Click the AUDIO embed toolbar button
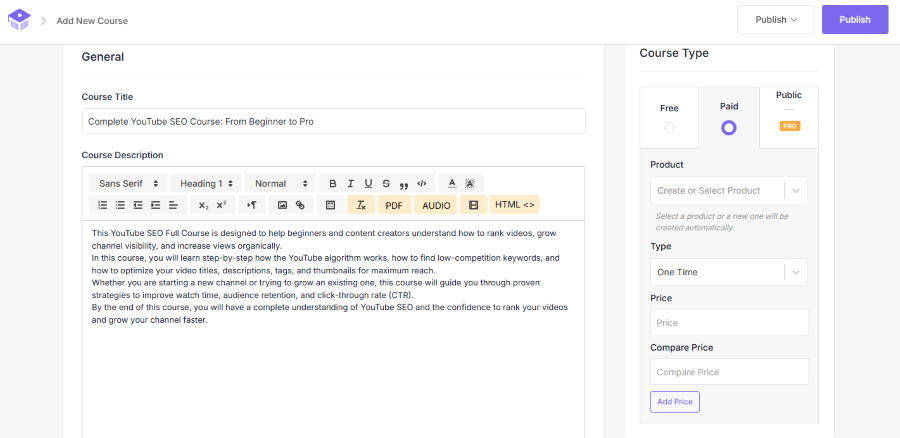Image resolution: width=900 pixels, height=438 pixels. [436, 205]
